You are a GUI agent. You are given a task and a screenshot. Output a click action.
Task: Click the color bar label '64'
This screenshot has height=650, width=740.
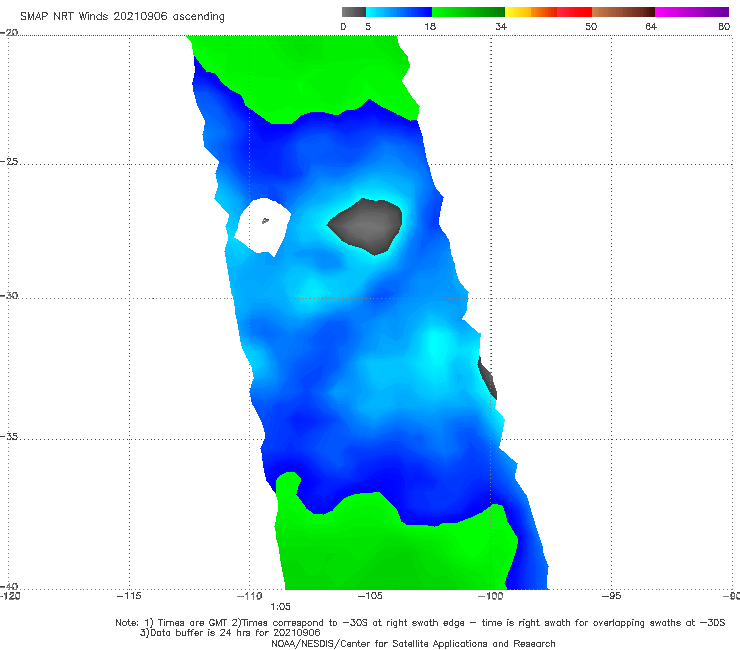click(651, 26)
